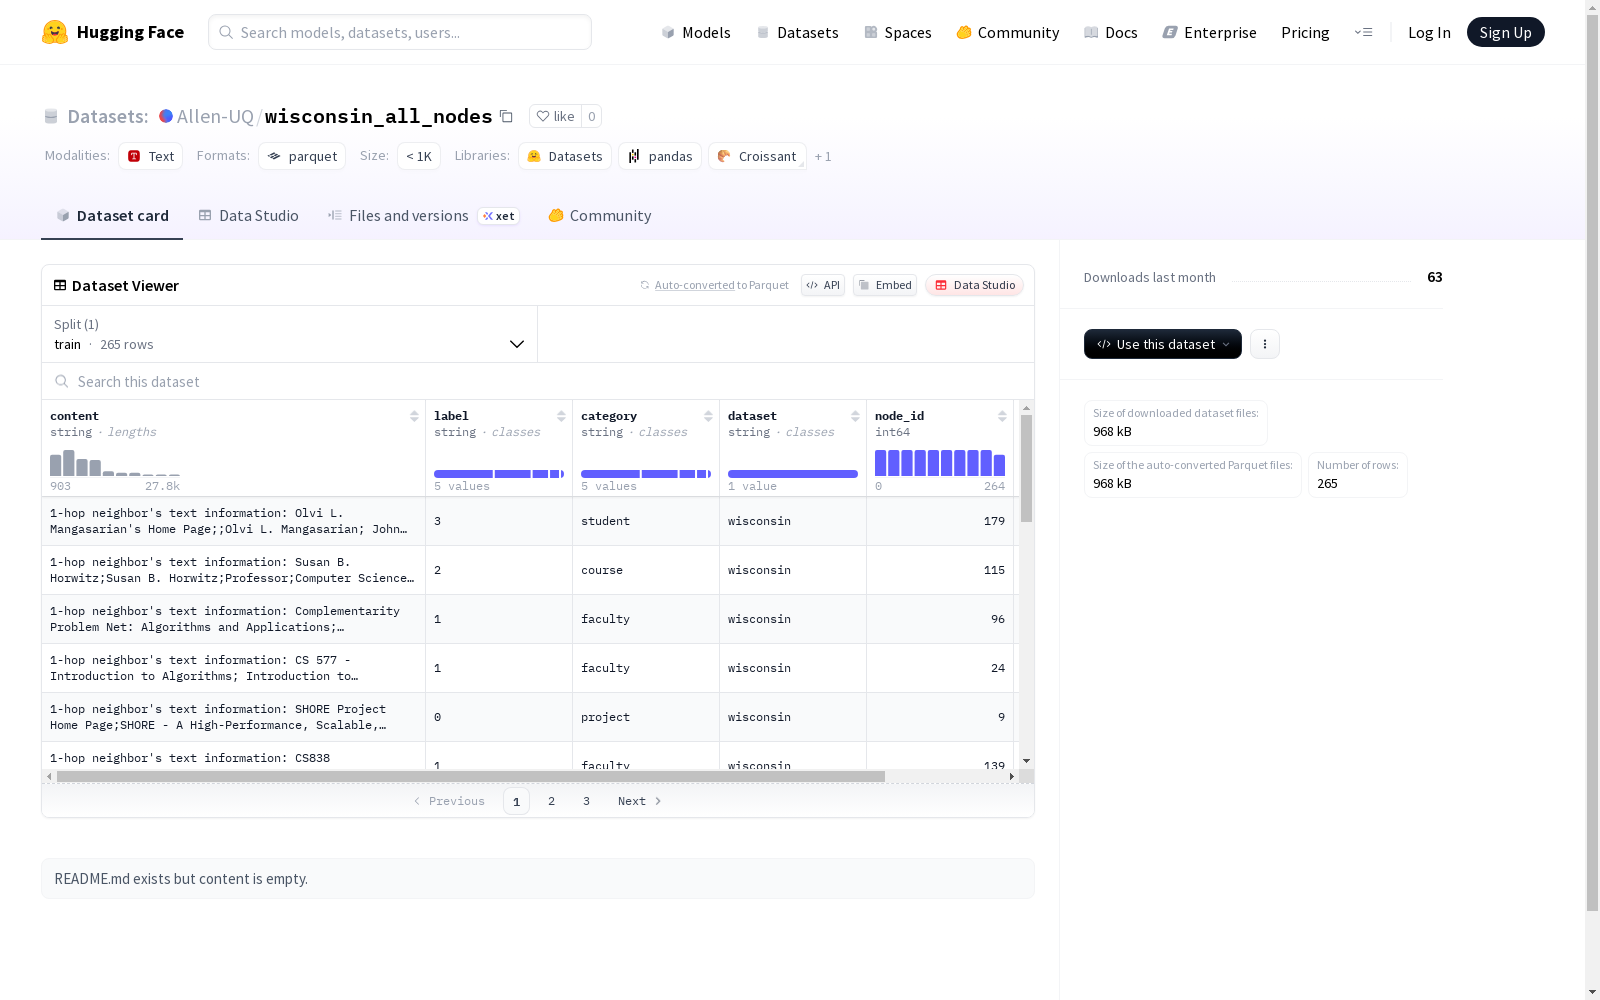Image resolution: width=1600 pixels, height=1000 pixels.
Task: Click the Downloads last month value 63
Action: tap(1435, 277)
